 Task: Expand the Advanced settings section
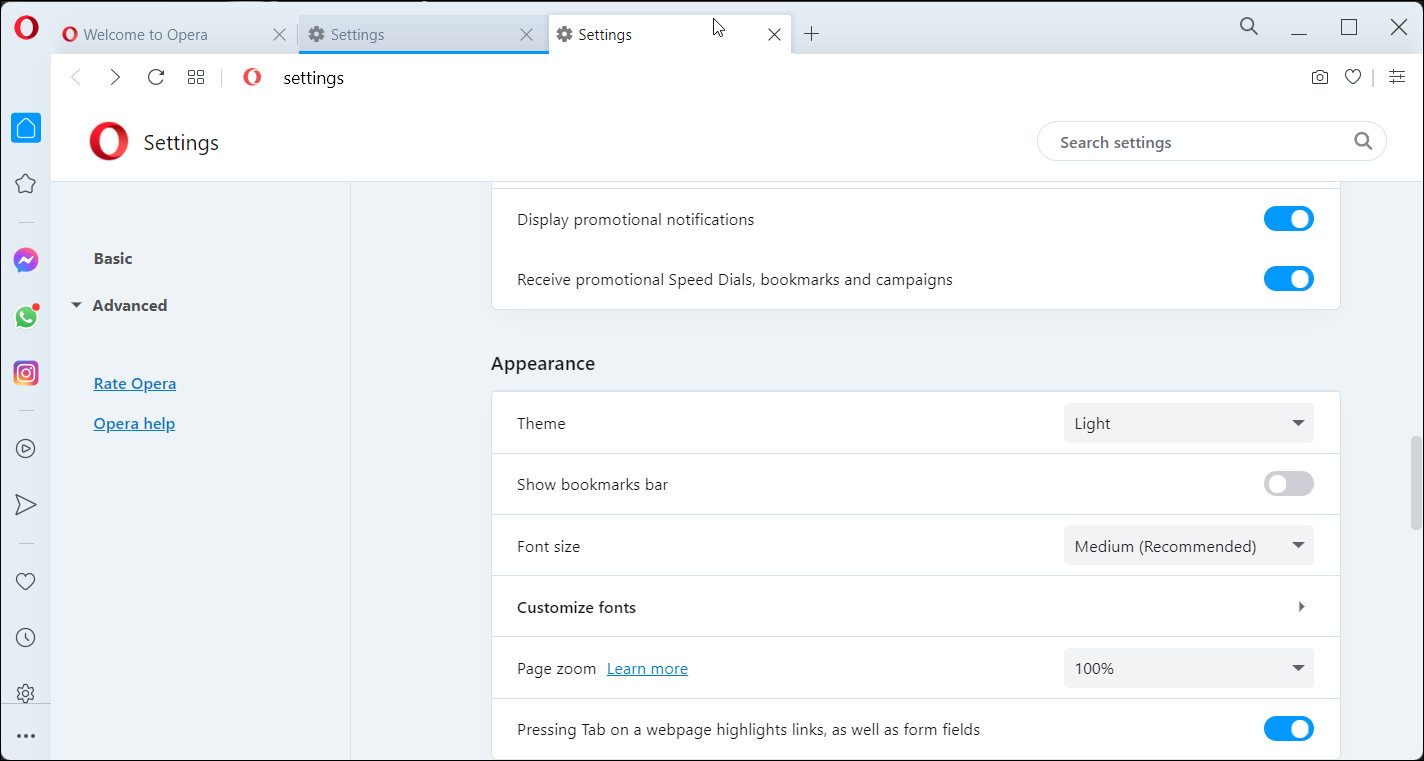point(129,306)
